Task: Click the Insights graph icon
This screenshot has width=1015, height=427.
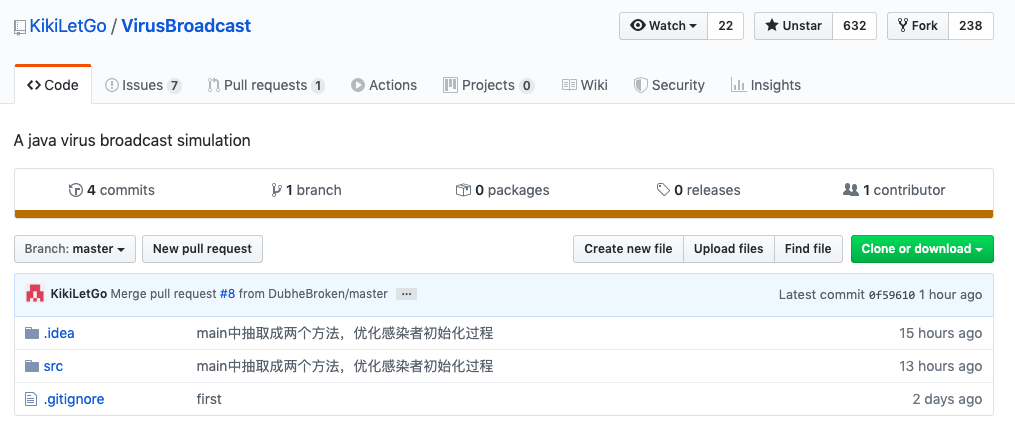Action: [x=738, y=85]
